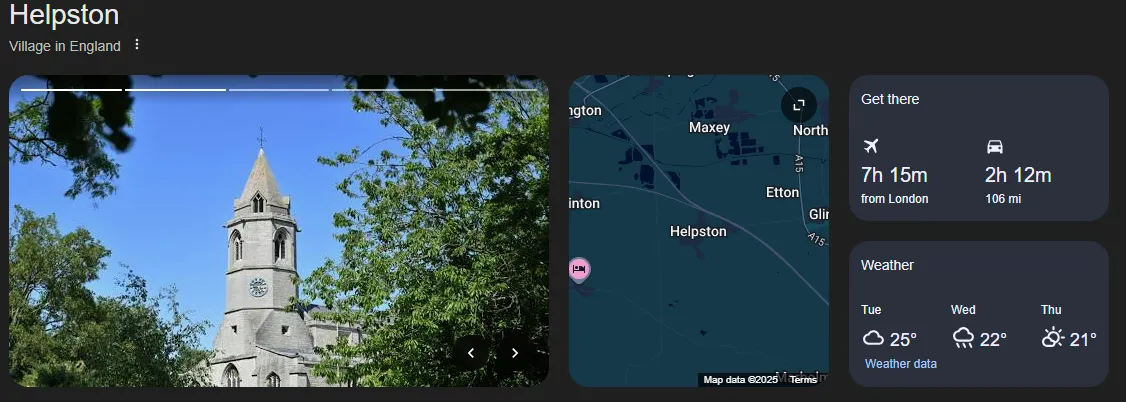
Task: Click Wednesday's rain cloud icon
Action: [963, 338]
